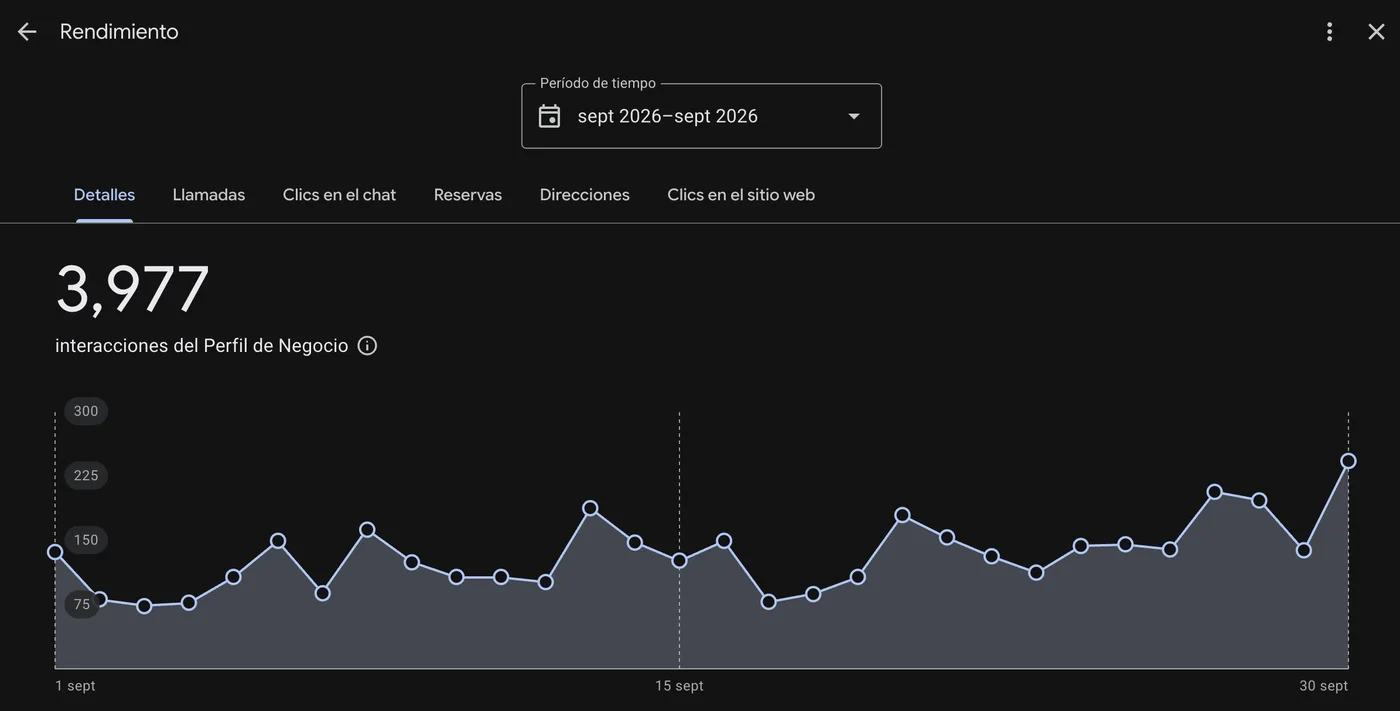Click the chart data point for 1 sept

pyautogui.click(x=55, y=552)
